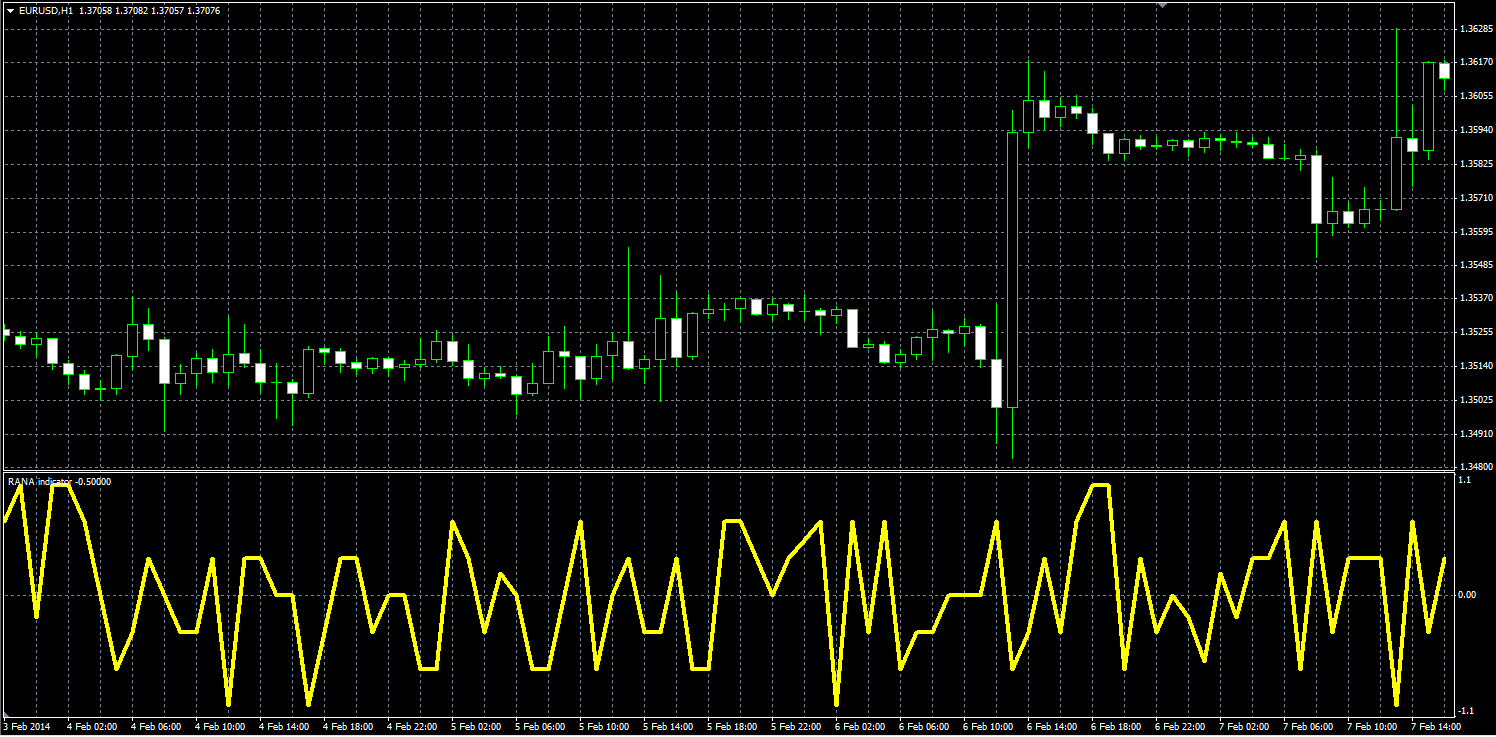Image resolution: width=1496 pixels, height=737 pixels.
Task: Click the 4 Feb 14:00 time label
Action: click(283, 727)
